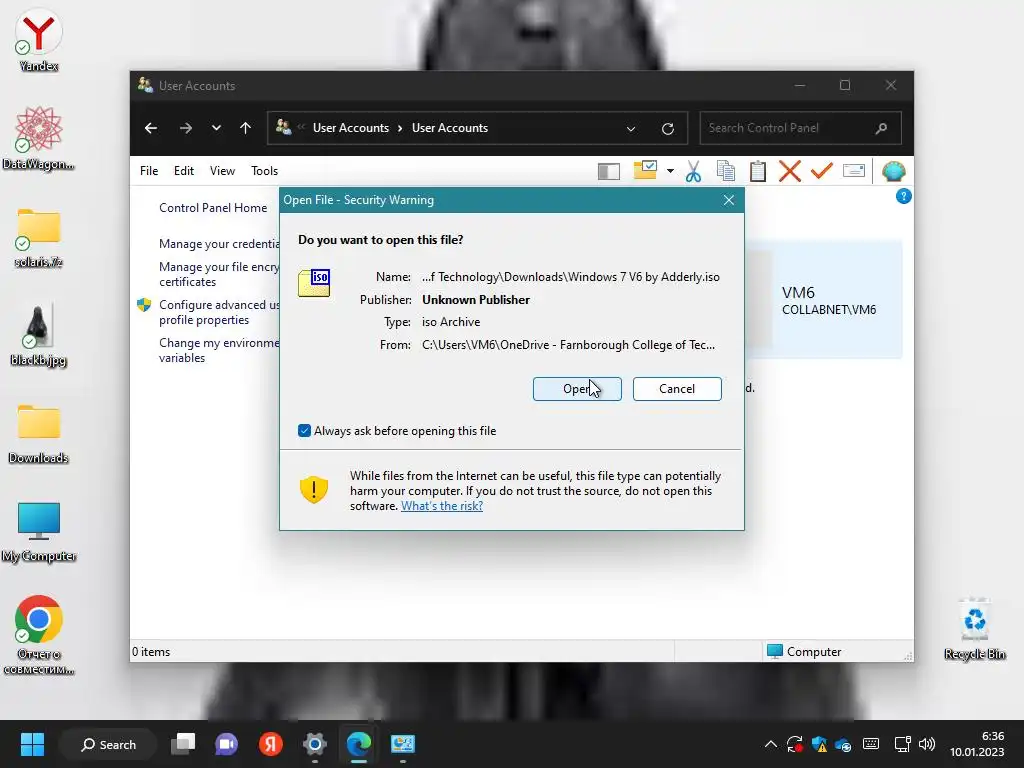Viewport: 1024px width, 768px height.
Task: Click the Paste clipboard toolbar icon
Action: click(x=758, y=171)
